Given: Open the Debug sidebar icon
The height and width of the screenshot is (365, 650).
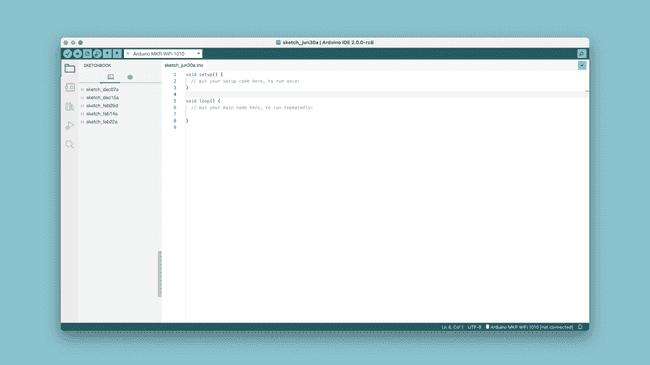Looking at the screenshot, I should [x=70, y=125].
